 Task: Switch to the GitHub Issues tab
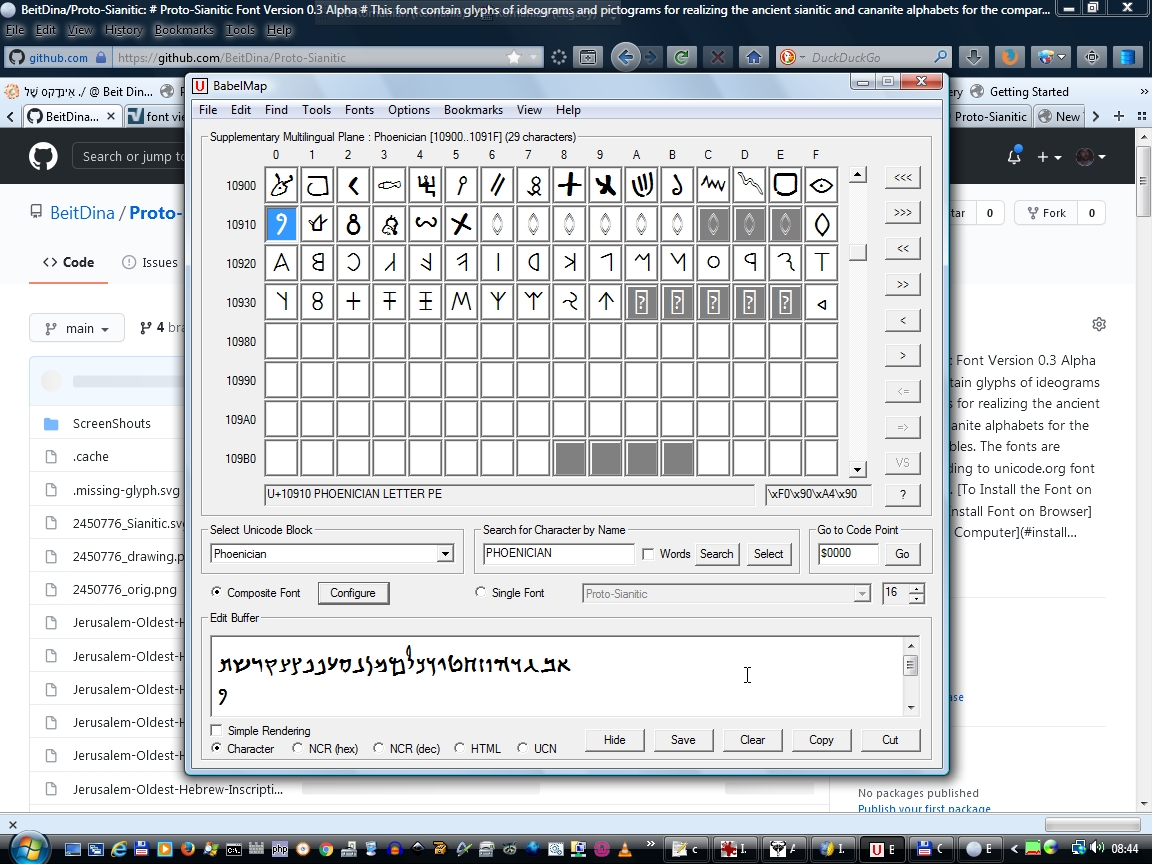point(150,262)
